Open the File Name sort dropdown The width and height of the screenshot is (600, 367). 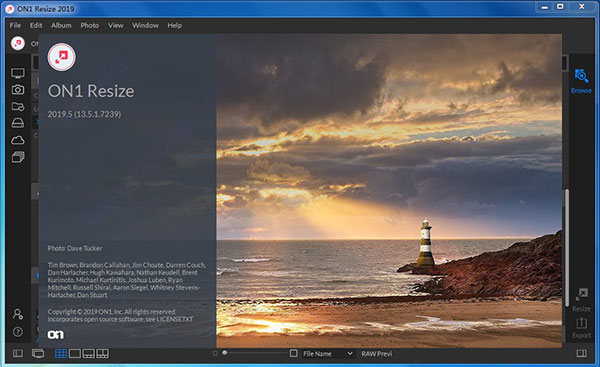(x=328, y=354)
